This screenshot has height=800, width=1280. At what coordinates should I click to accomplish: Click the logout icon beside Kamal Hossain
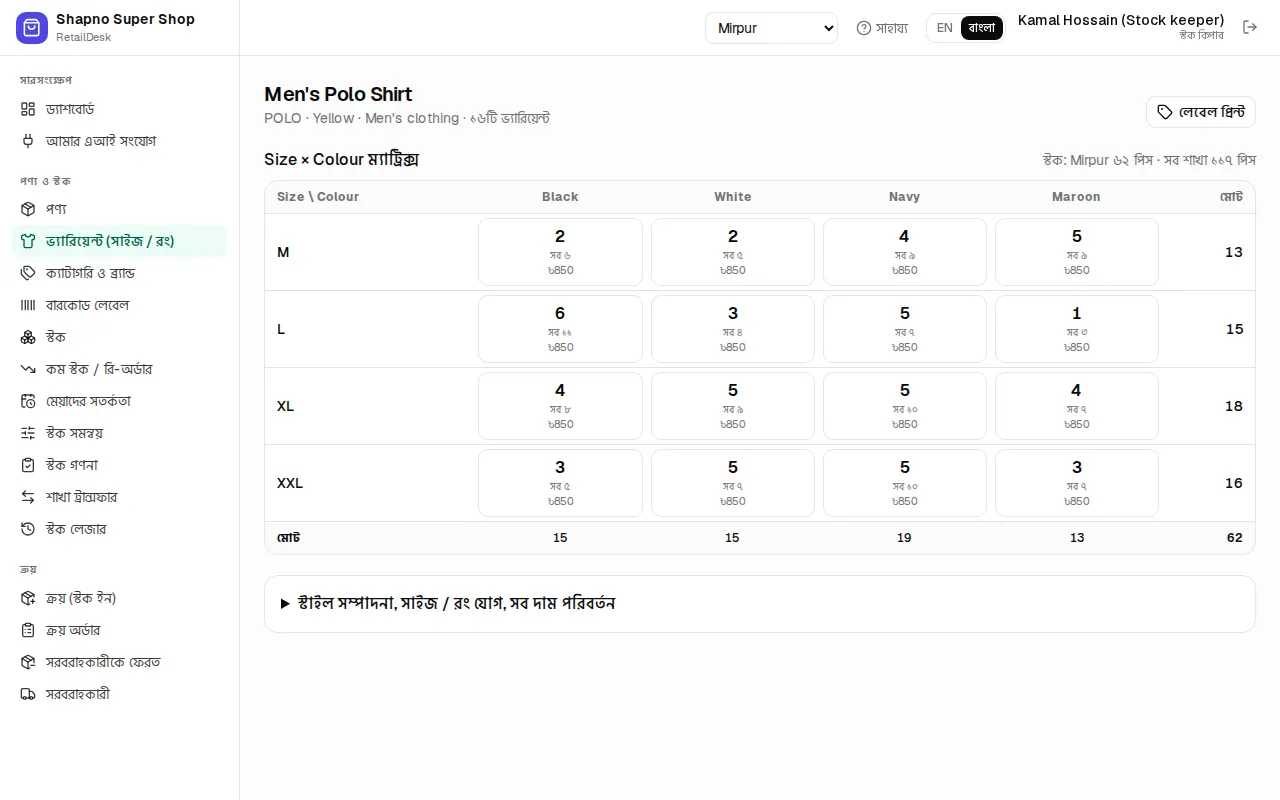[1250, 27]
